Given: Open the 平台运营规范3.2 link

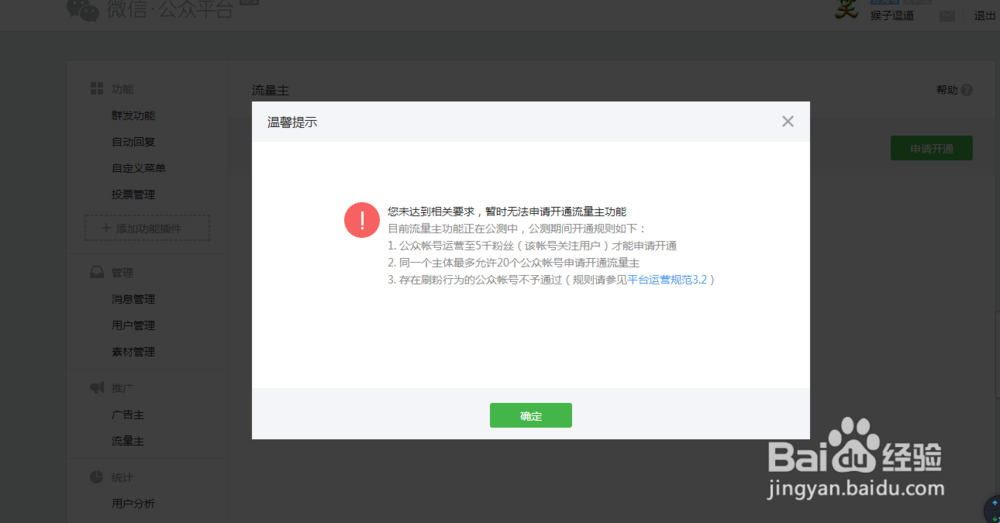Looking at the screenshot, I should pos(667,279).
